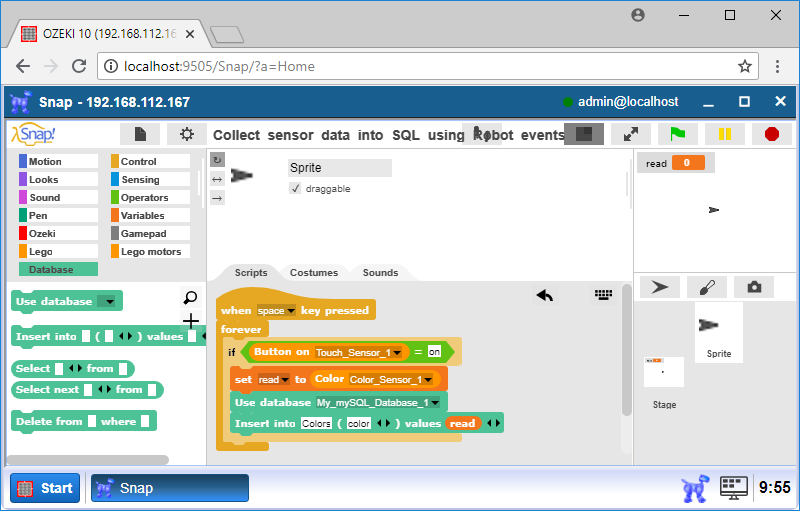Screen dimensions: 800x511
Task: Click the plus to make a block
Action: (190, 321)
